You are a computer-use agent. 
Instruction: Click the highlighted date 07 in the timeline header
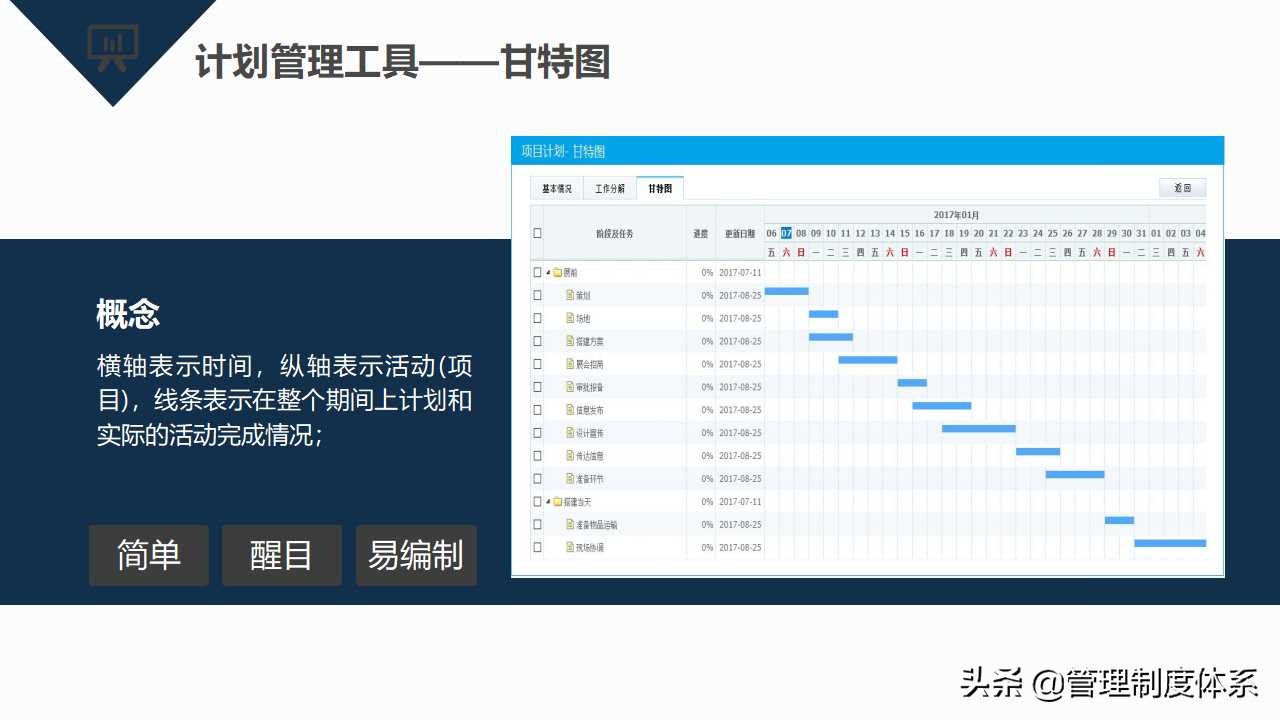pyautogui.click(x=785, y=232)
